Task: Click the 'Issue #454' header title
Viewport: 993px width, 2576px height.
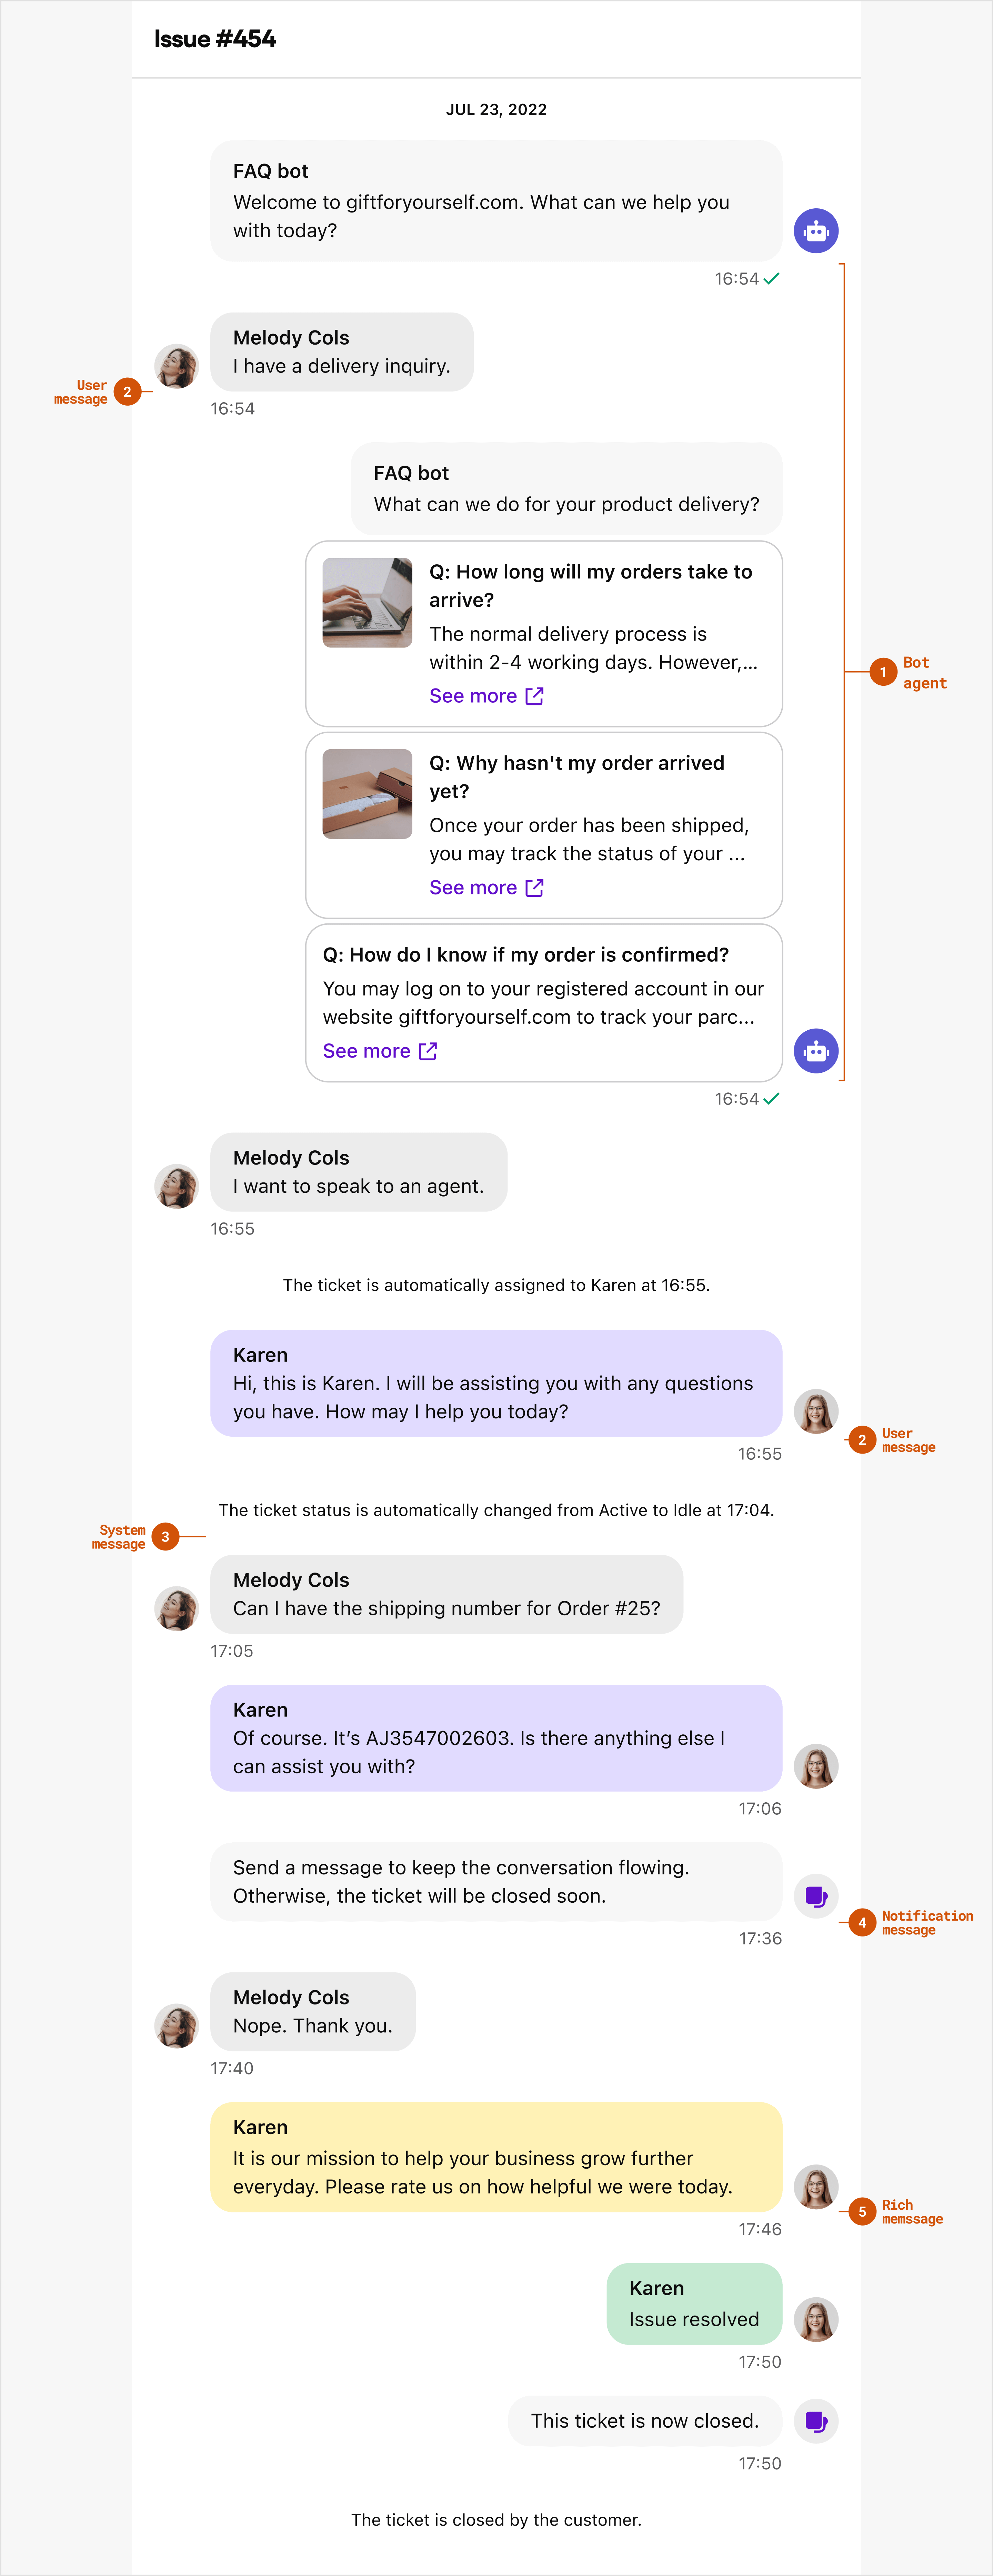Action: coord(215,39)
